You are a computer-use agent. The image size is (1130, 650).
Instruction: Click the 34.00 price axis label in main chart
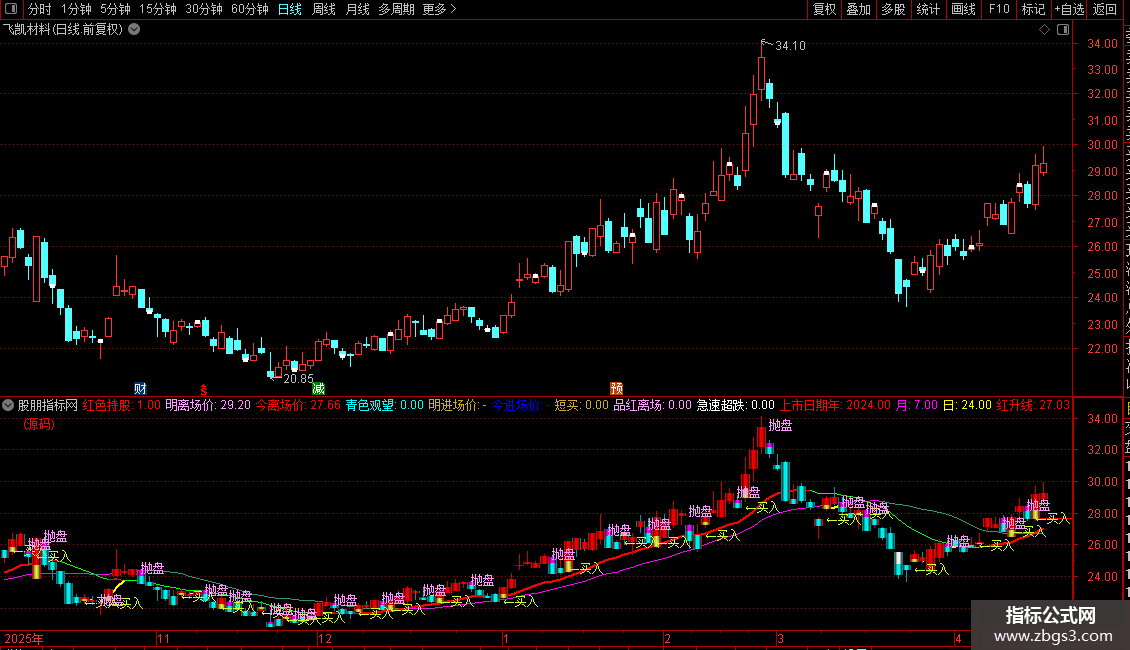(x=1102, y=44)
